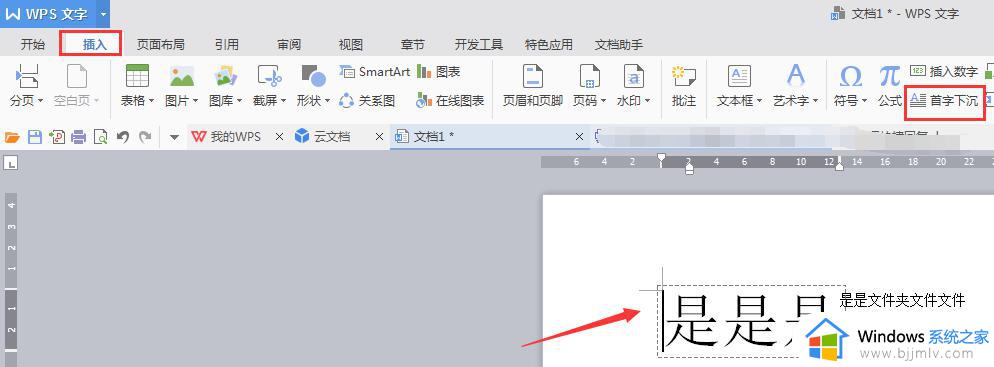Open the 引用 ribbon tab
Screen dimensions: 994x367
pos(226,44)
